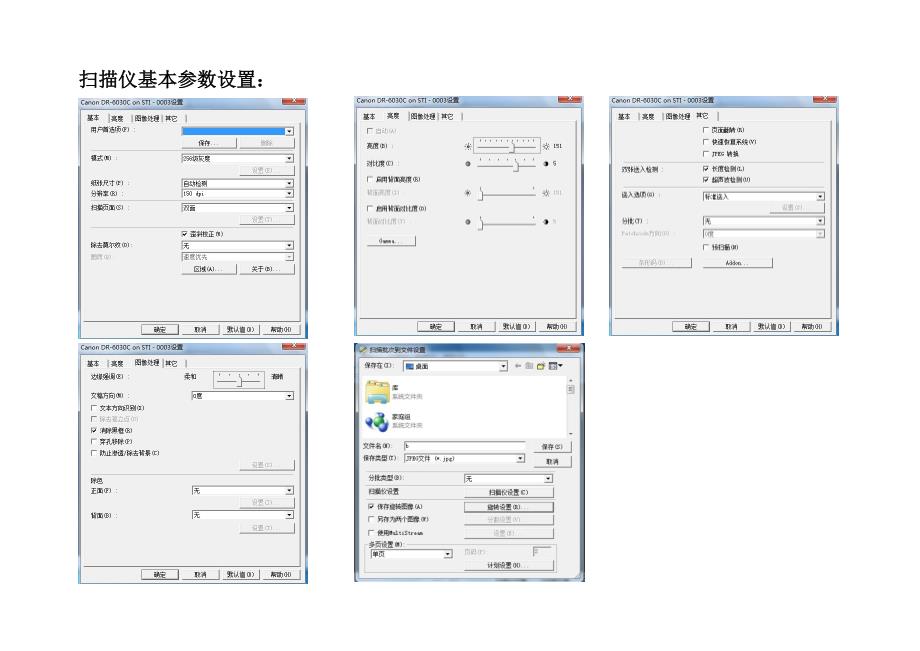
Task: Switch to 基本 tab in top-right dialog
Action: point(623,117)
